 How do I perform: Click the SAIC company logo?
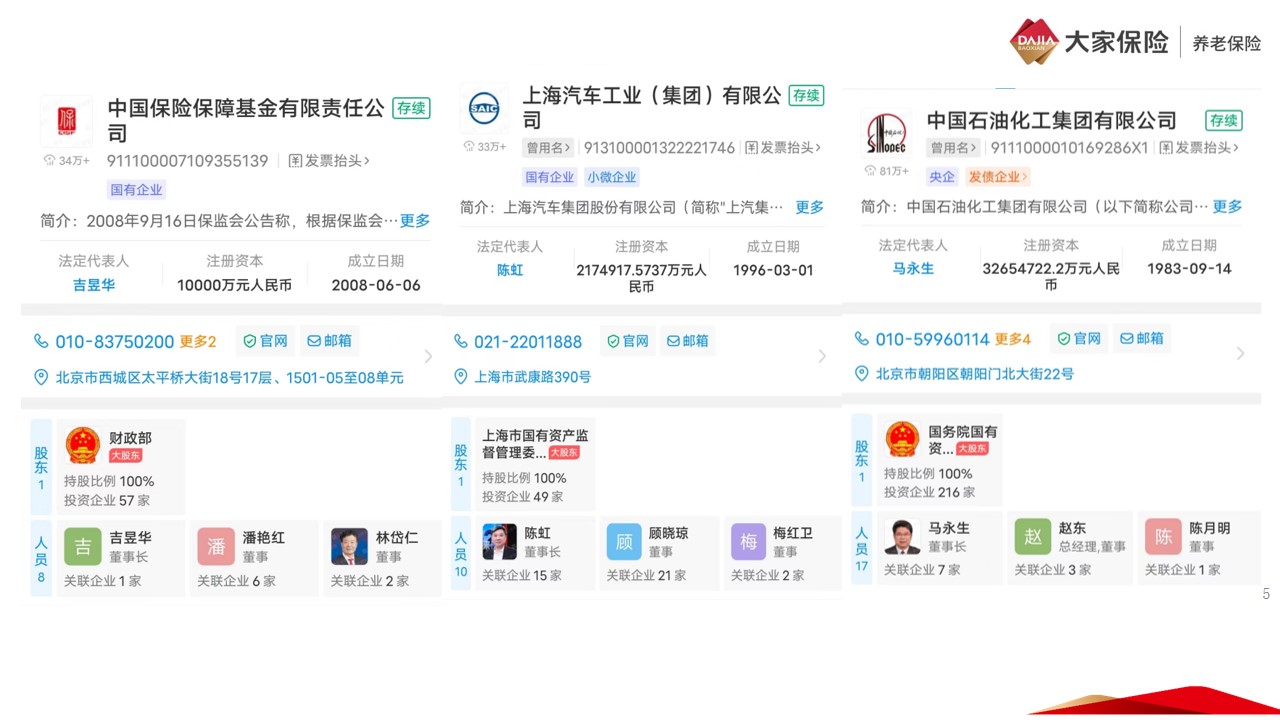(484, 108)
